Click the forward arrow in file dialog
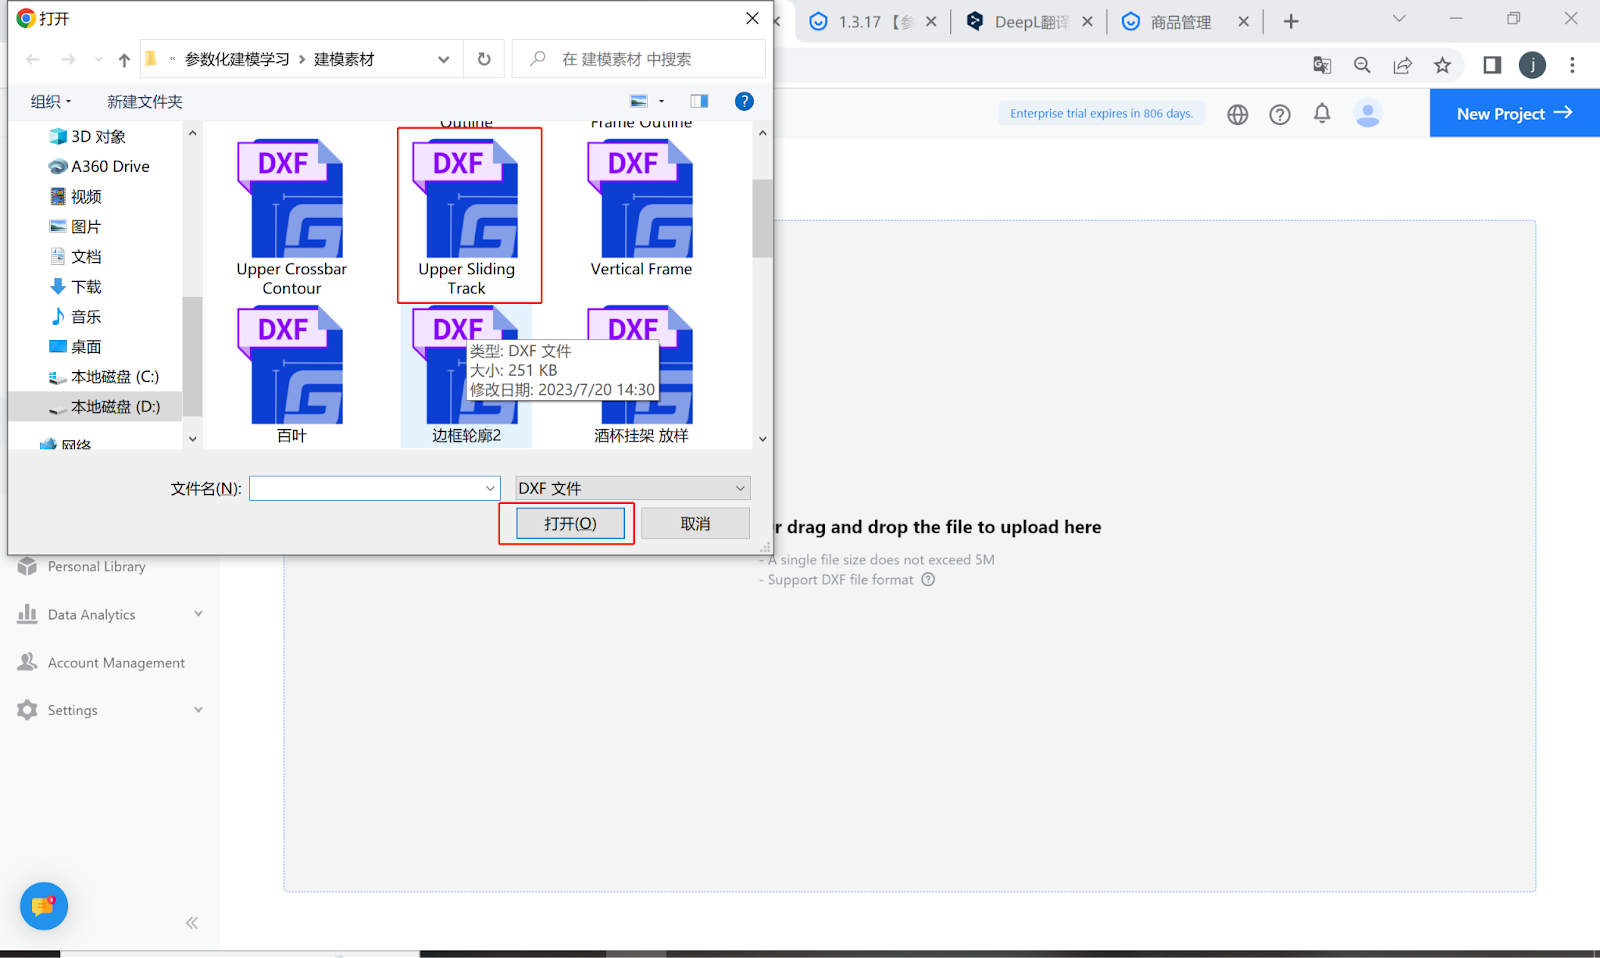This screenshot has width=1600, height=958. pyautogui.click(x=68, y=60)
